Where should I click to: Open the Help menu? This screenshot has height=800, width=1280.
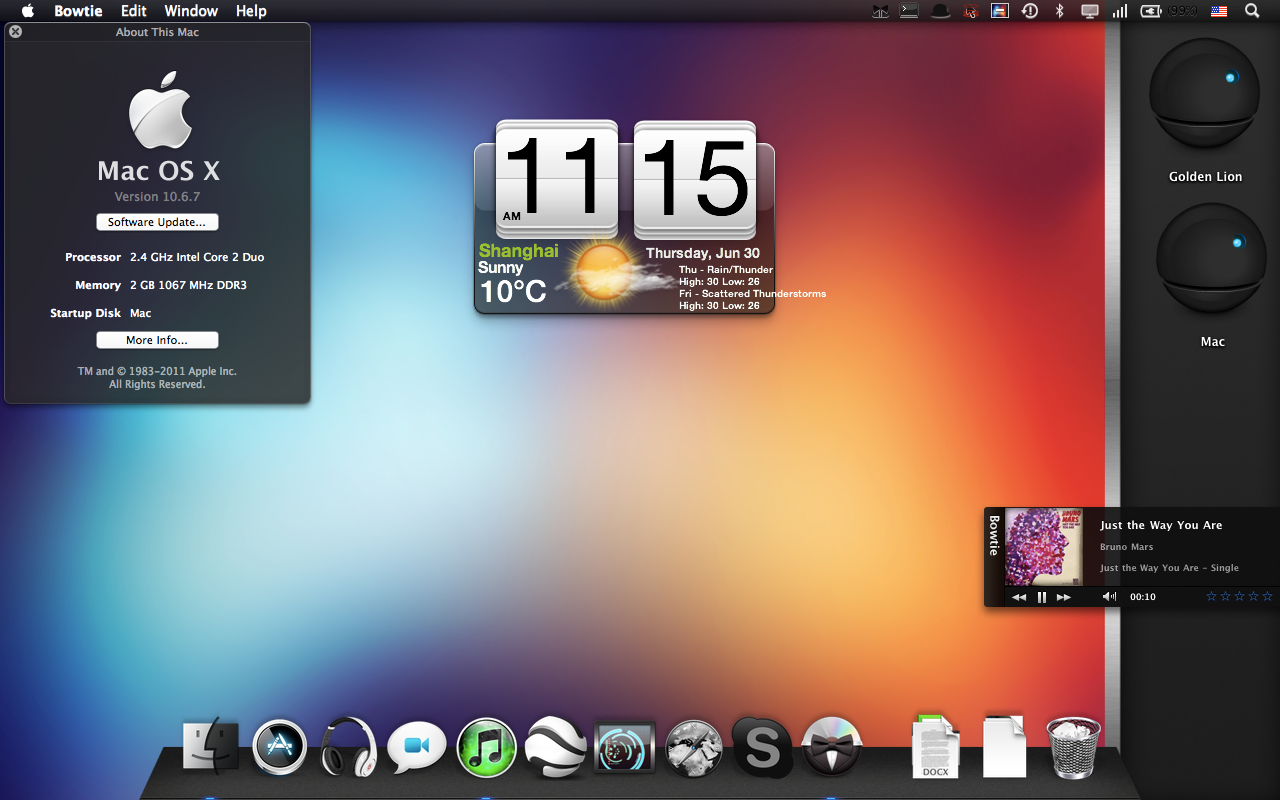pos(251,11)
